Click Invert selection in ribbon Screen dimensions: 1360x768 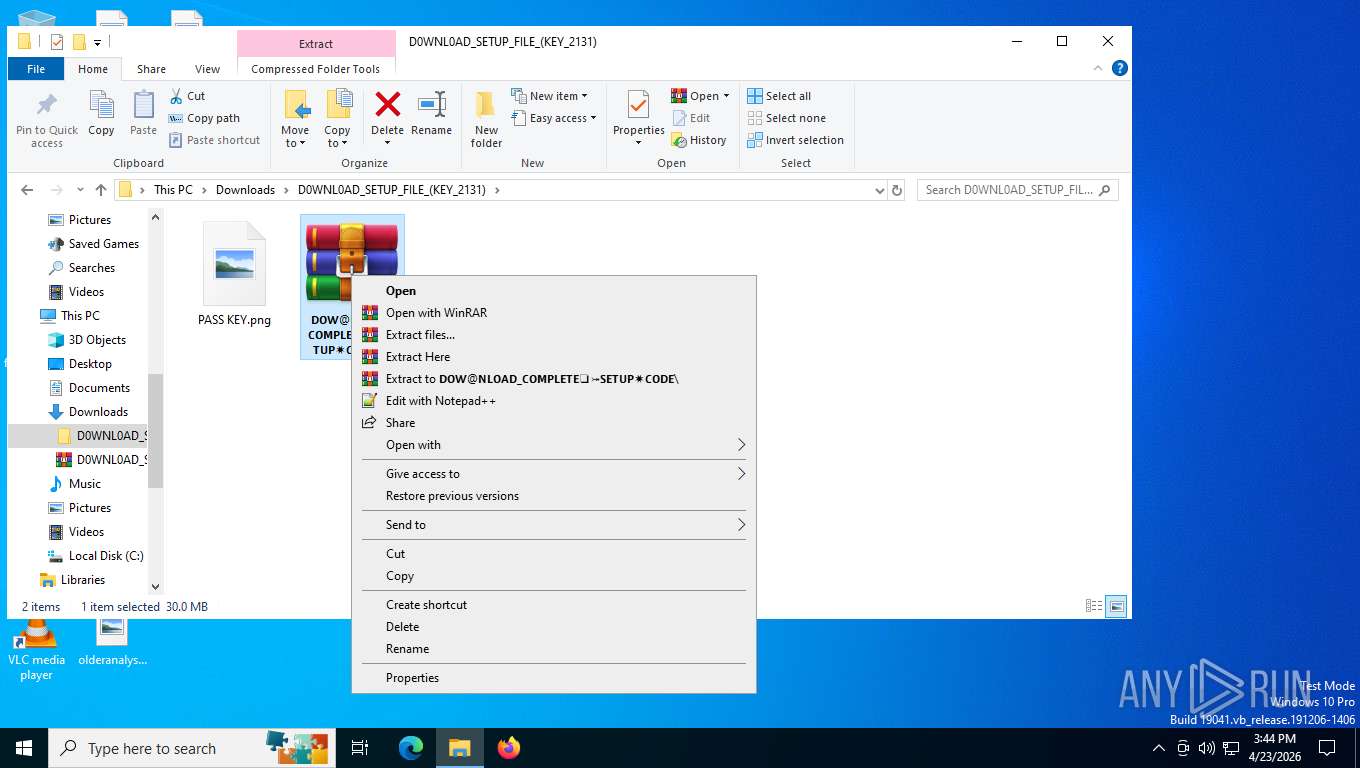tap(795, 140)
